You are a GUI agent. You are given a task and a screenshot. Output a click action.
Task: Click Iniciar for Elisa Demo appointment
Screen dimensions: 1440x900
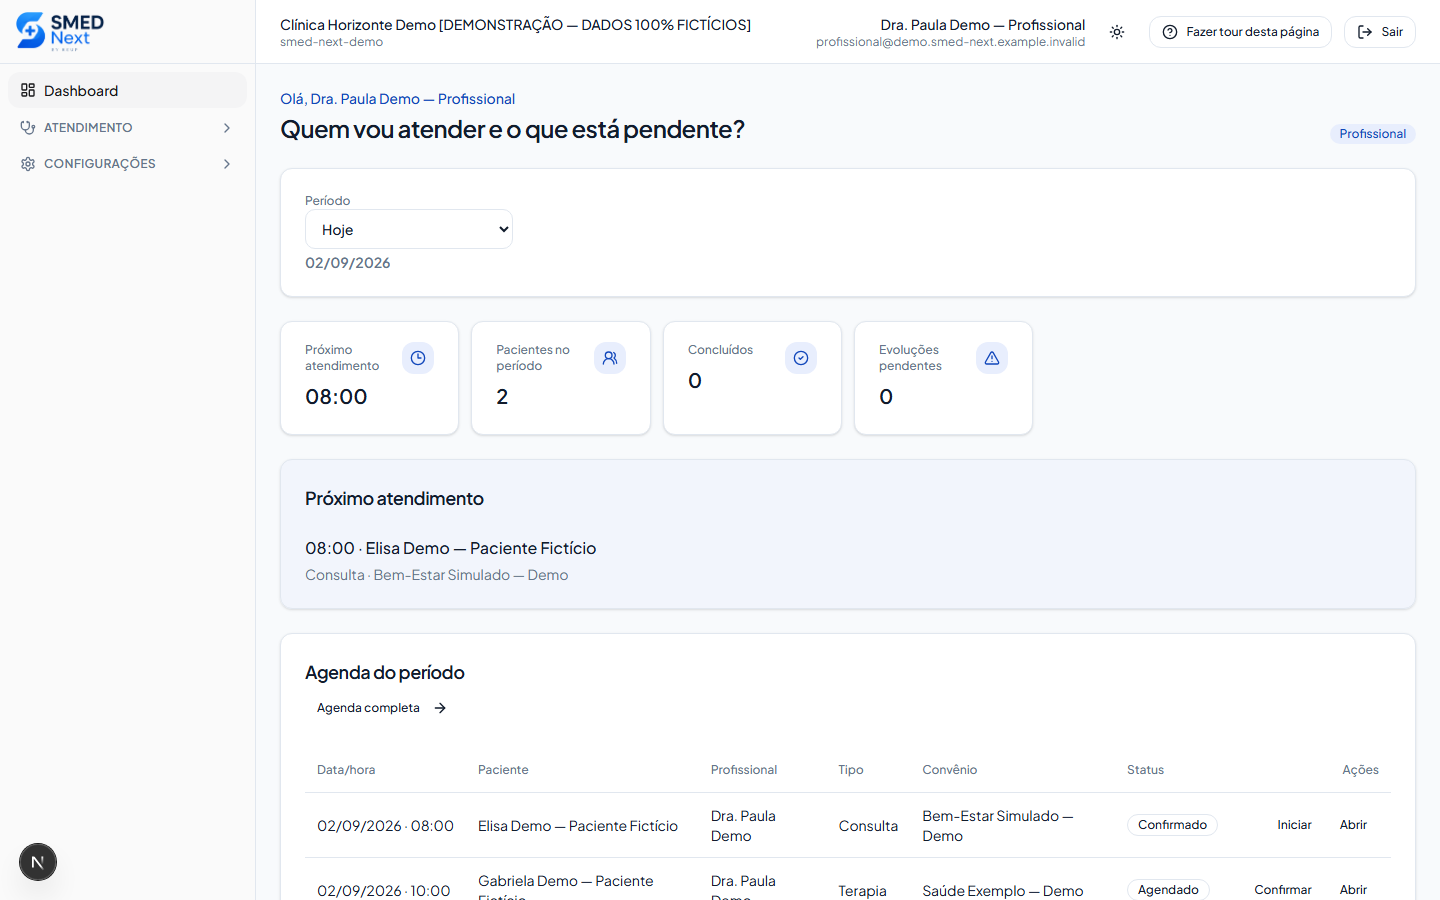(1294, 825)
